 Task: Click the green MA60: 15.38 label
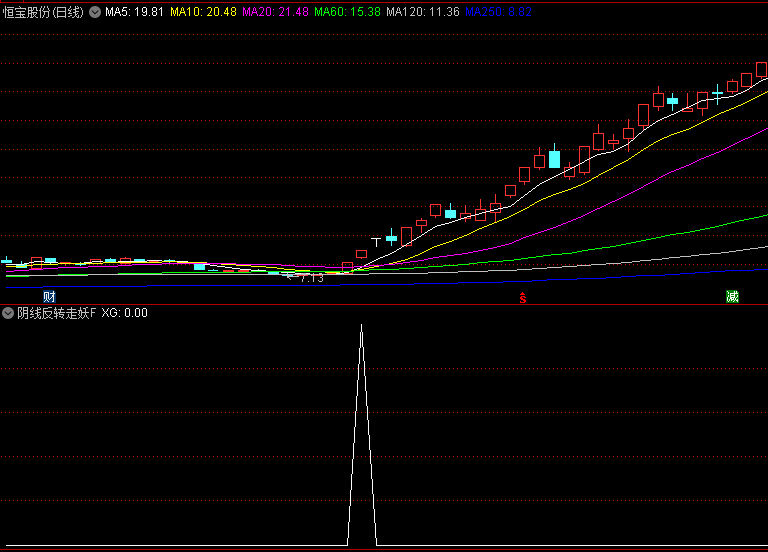(x=347, y=12)
